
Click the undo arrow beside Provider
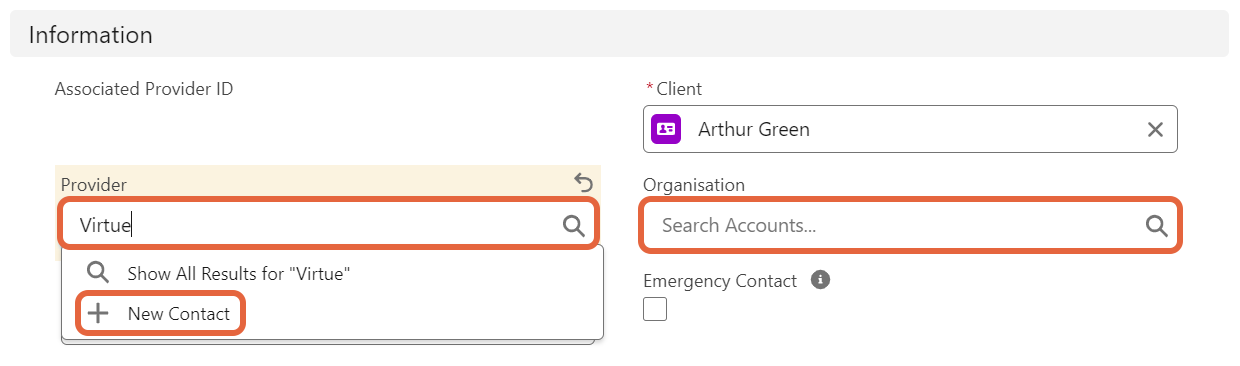pos(584,182)
